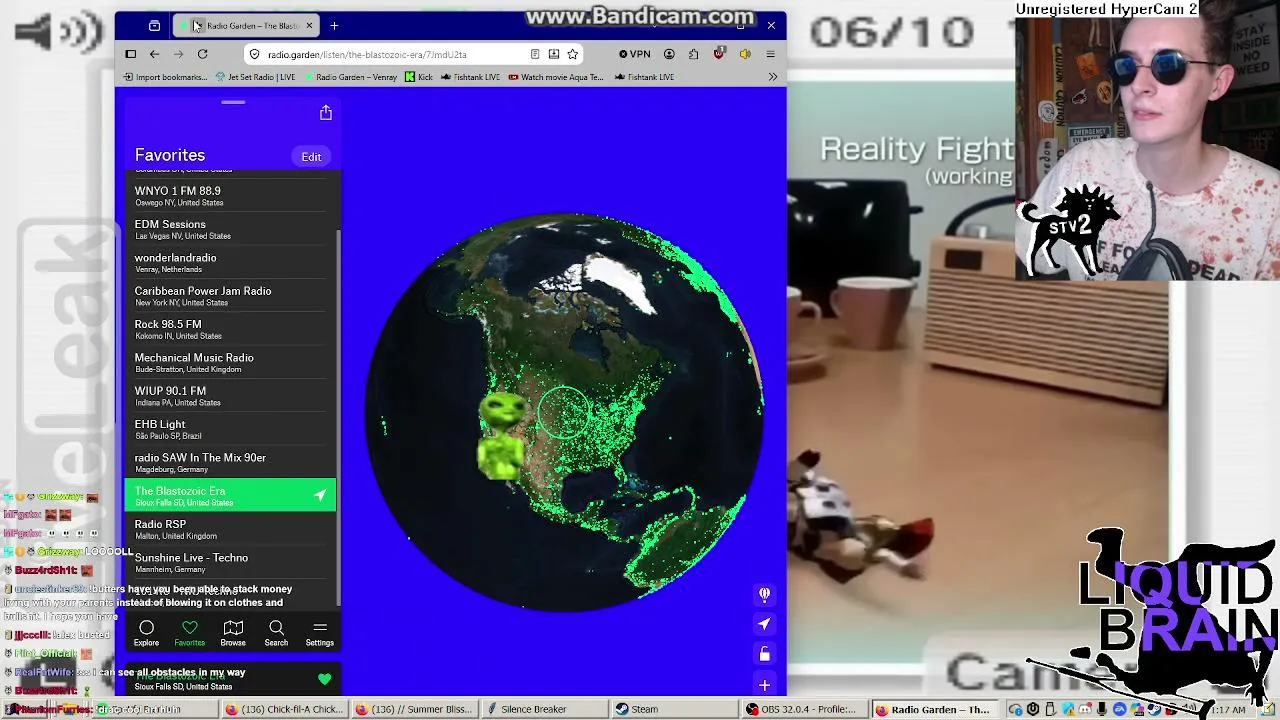Click the green alien on the globe
The width and height of the screenshot is (1280, 720).
[502, 435]
